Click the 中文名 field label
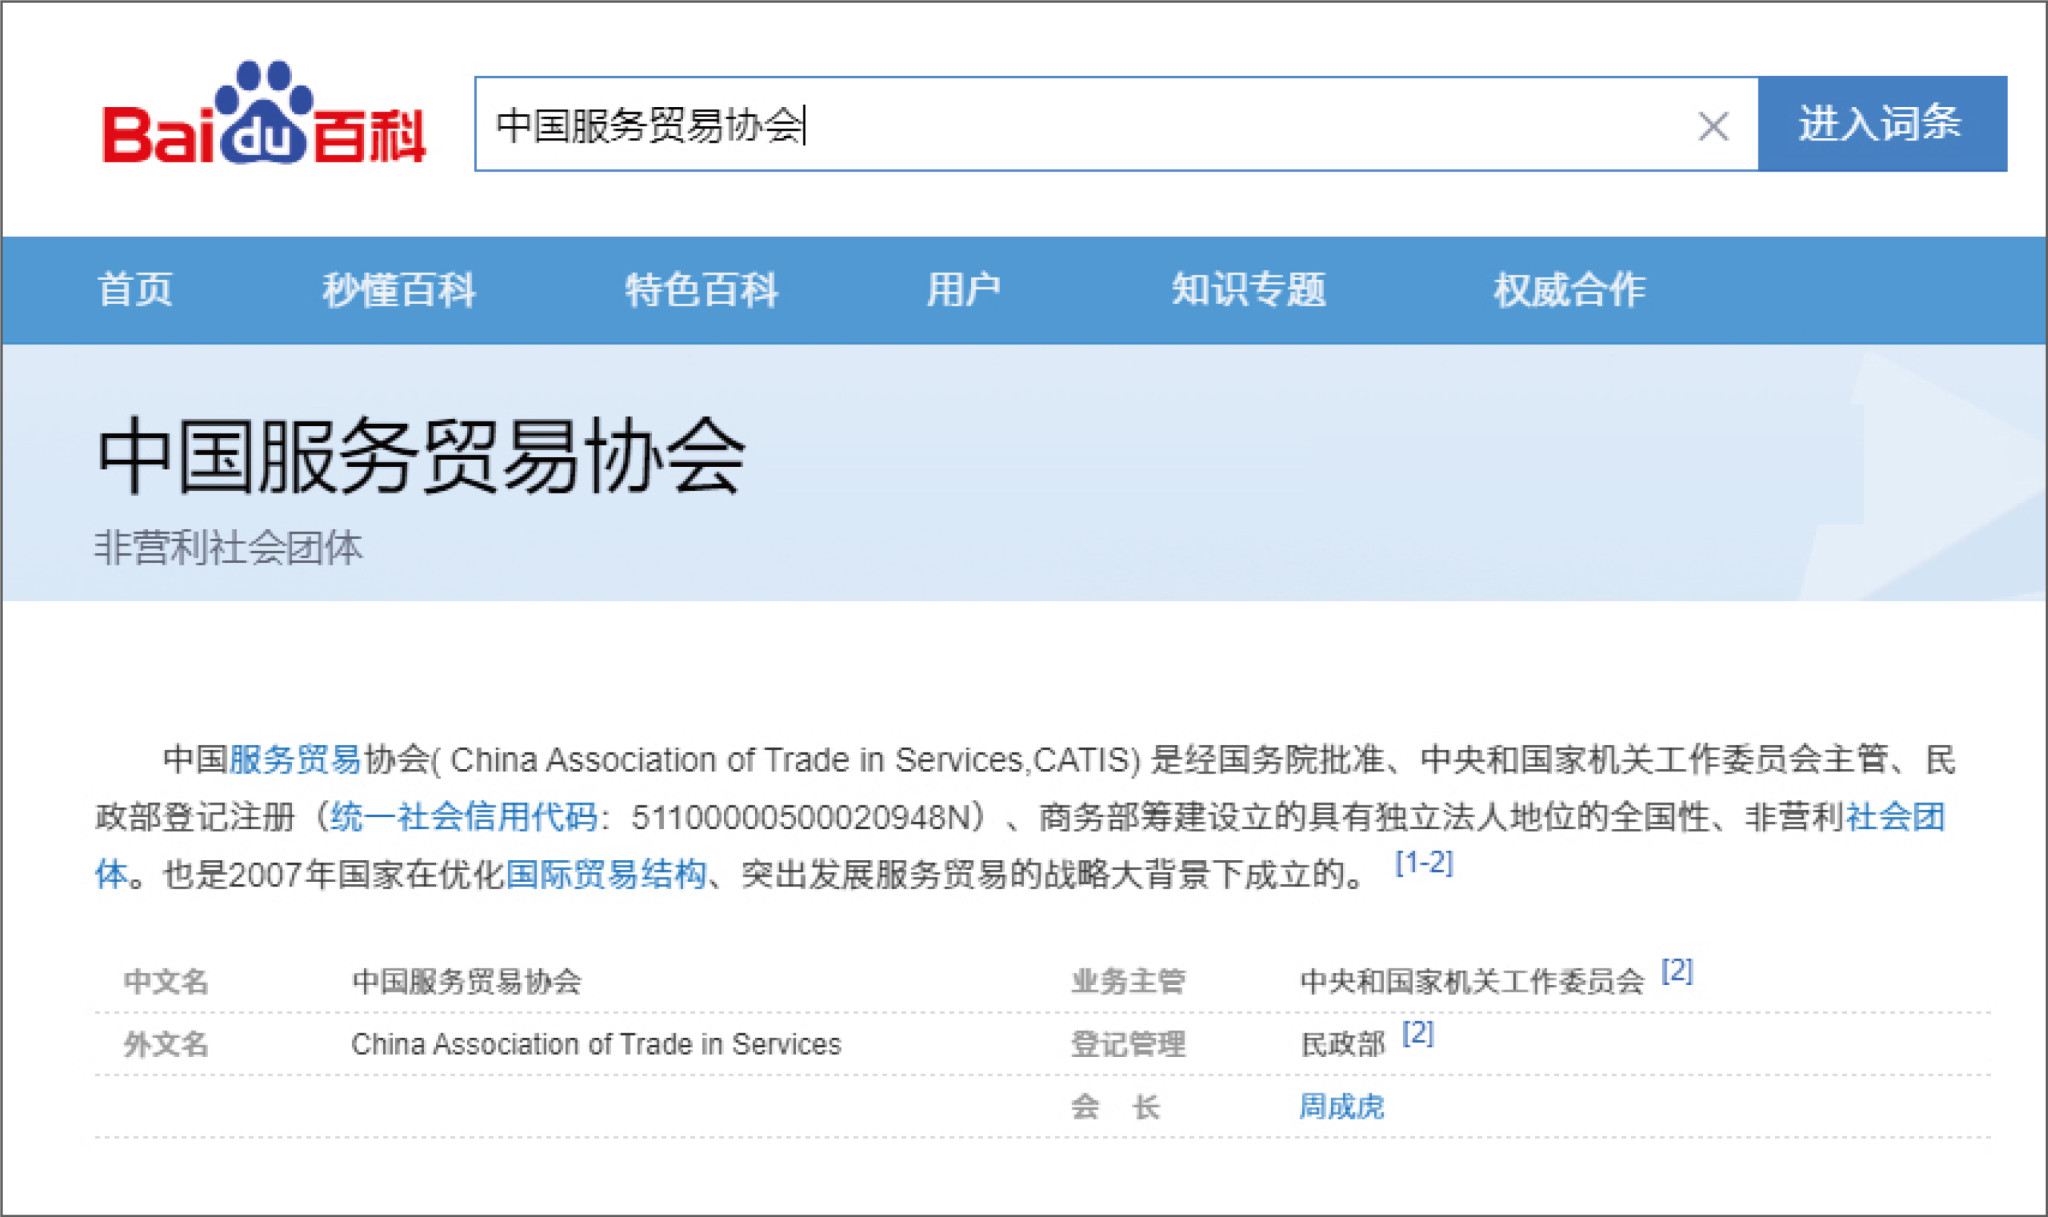Image resolution: width=2048 pixels, height=1217 pixels. click(166, 982)
